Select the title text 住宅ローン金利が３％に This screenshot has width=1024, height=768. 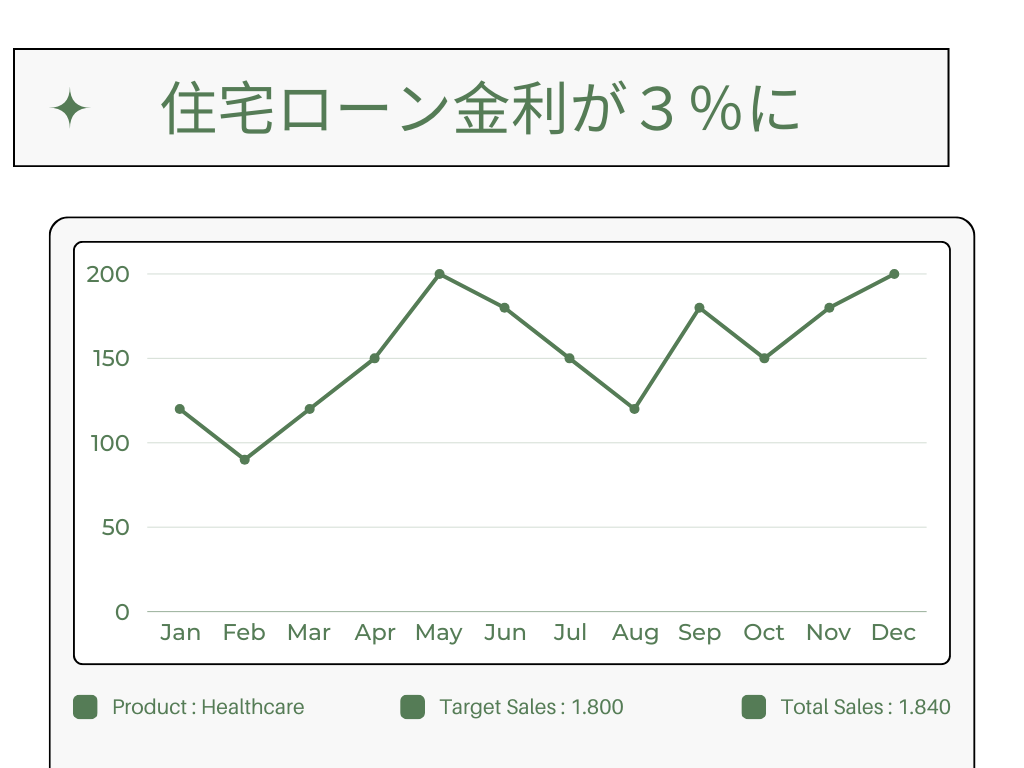point(481,108)
